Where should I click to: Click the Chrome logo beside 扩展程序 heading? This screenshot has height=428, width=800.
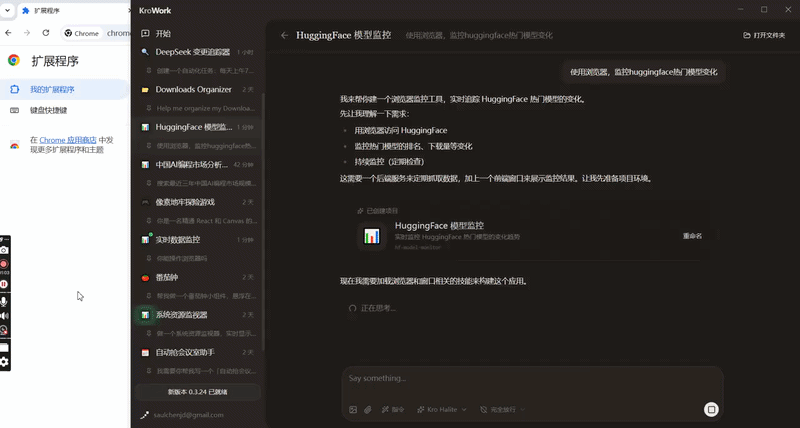(14, 60)
